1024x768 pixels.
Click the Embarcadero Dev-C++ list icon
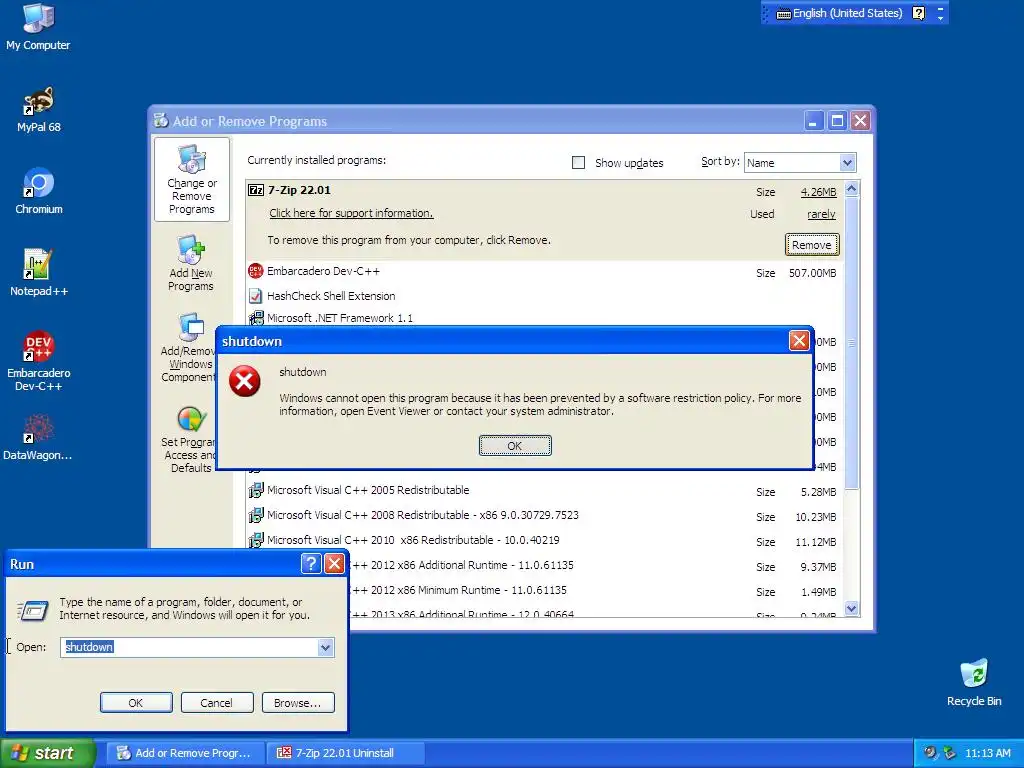(256, 271)
